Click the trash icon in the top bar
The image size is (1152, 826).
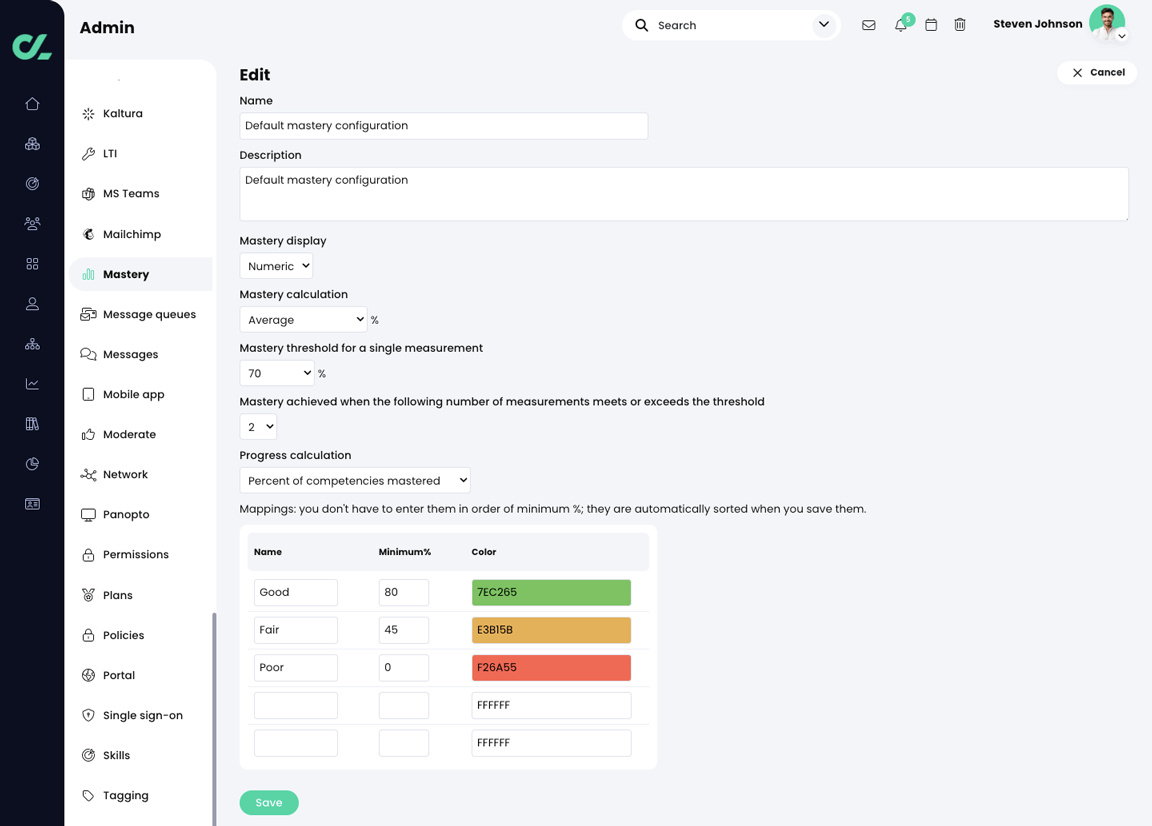pos(960,25)
